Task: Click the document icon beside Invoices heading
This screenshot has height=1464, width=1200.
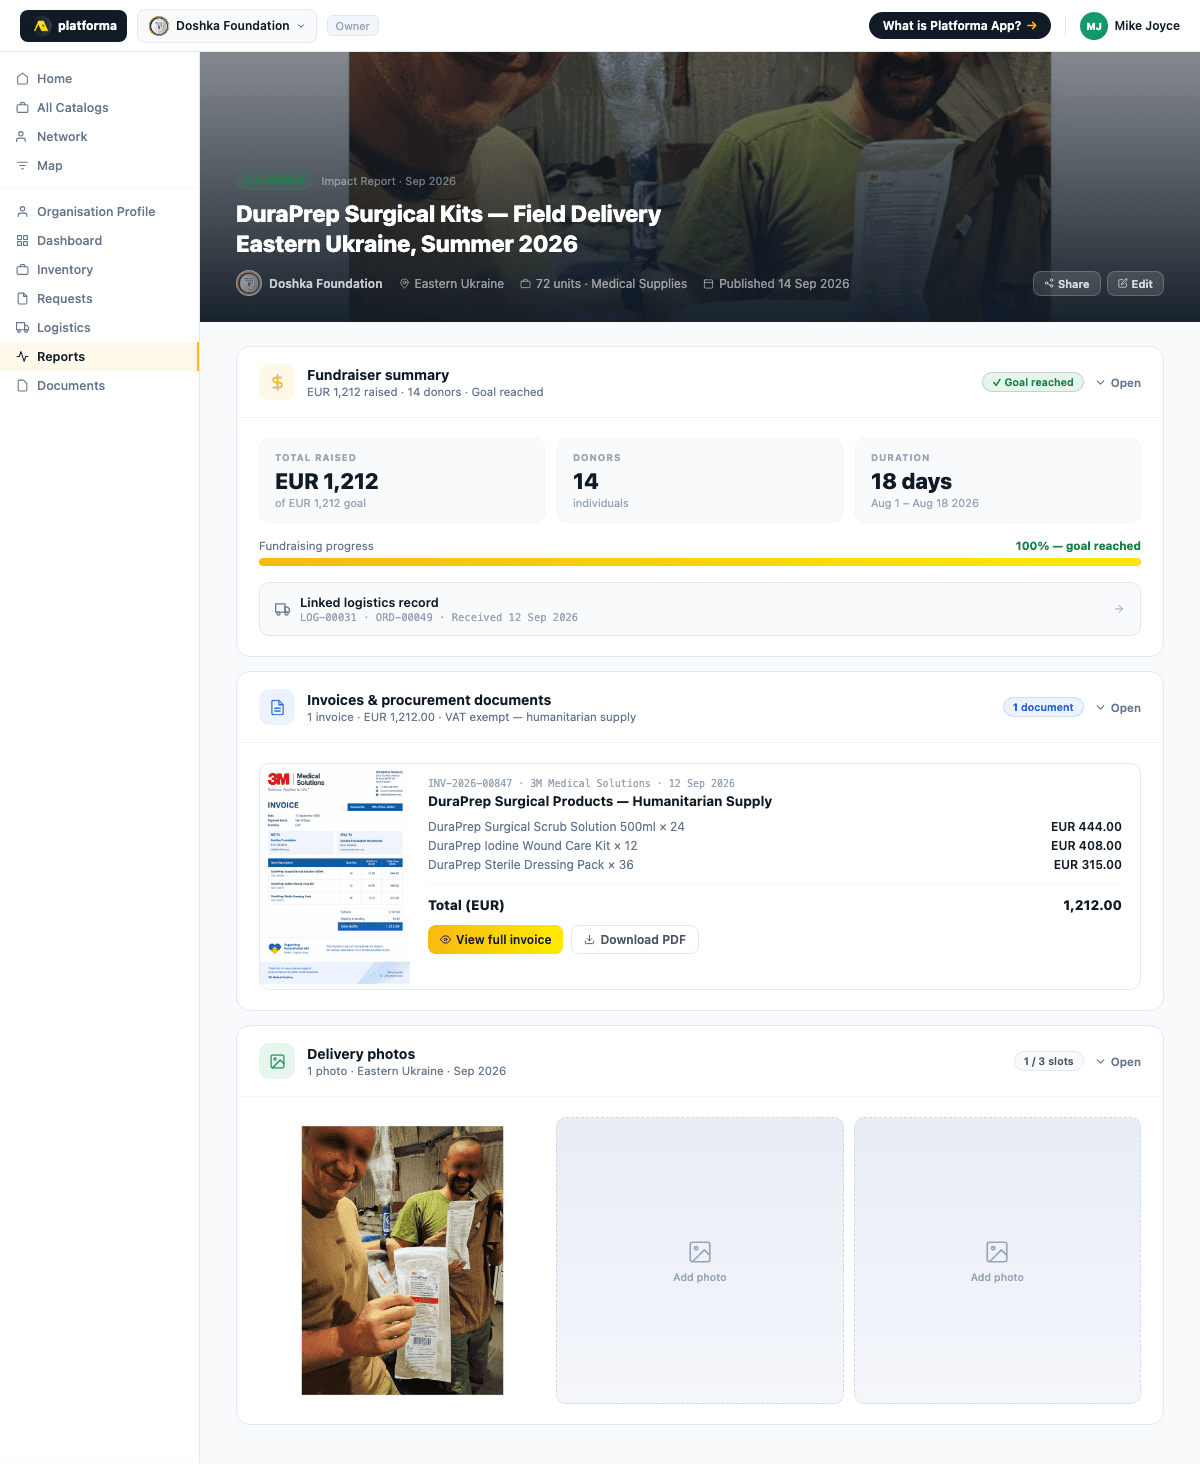Action: (x=277, y=707)
